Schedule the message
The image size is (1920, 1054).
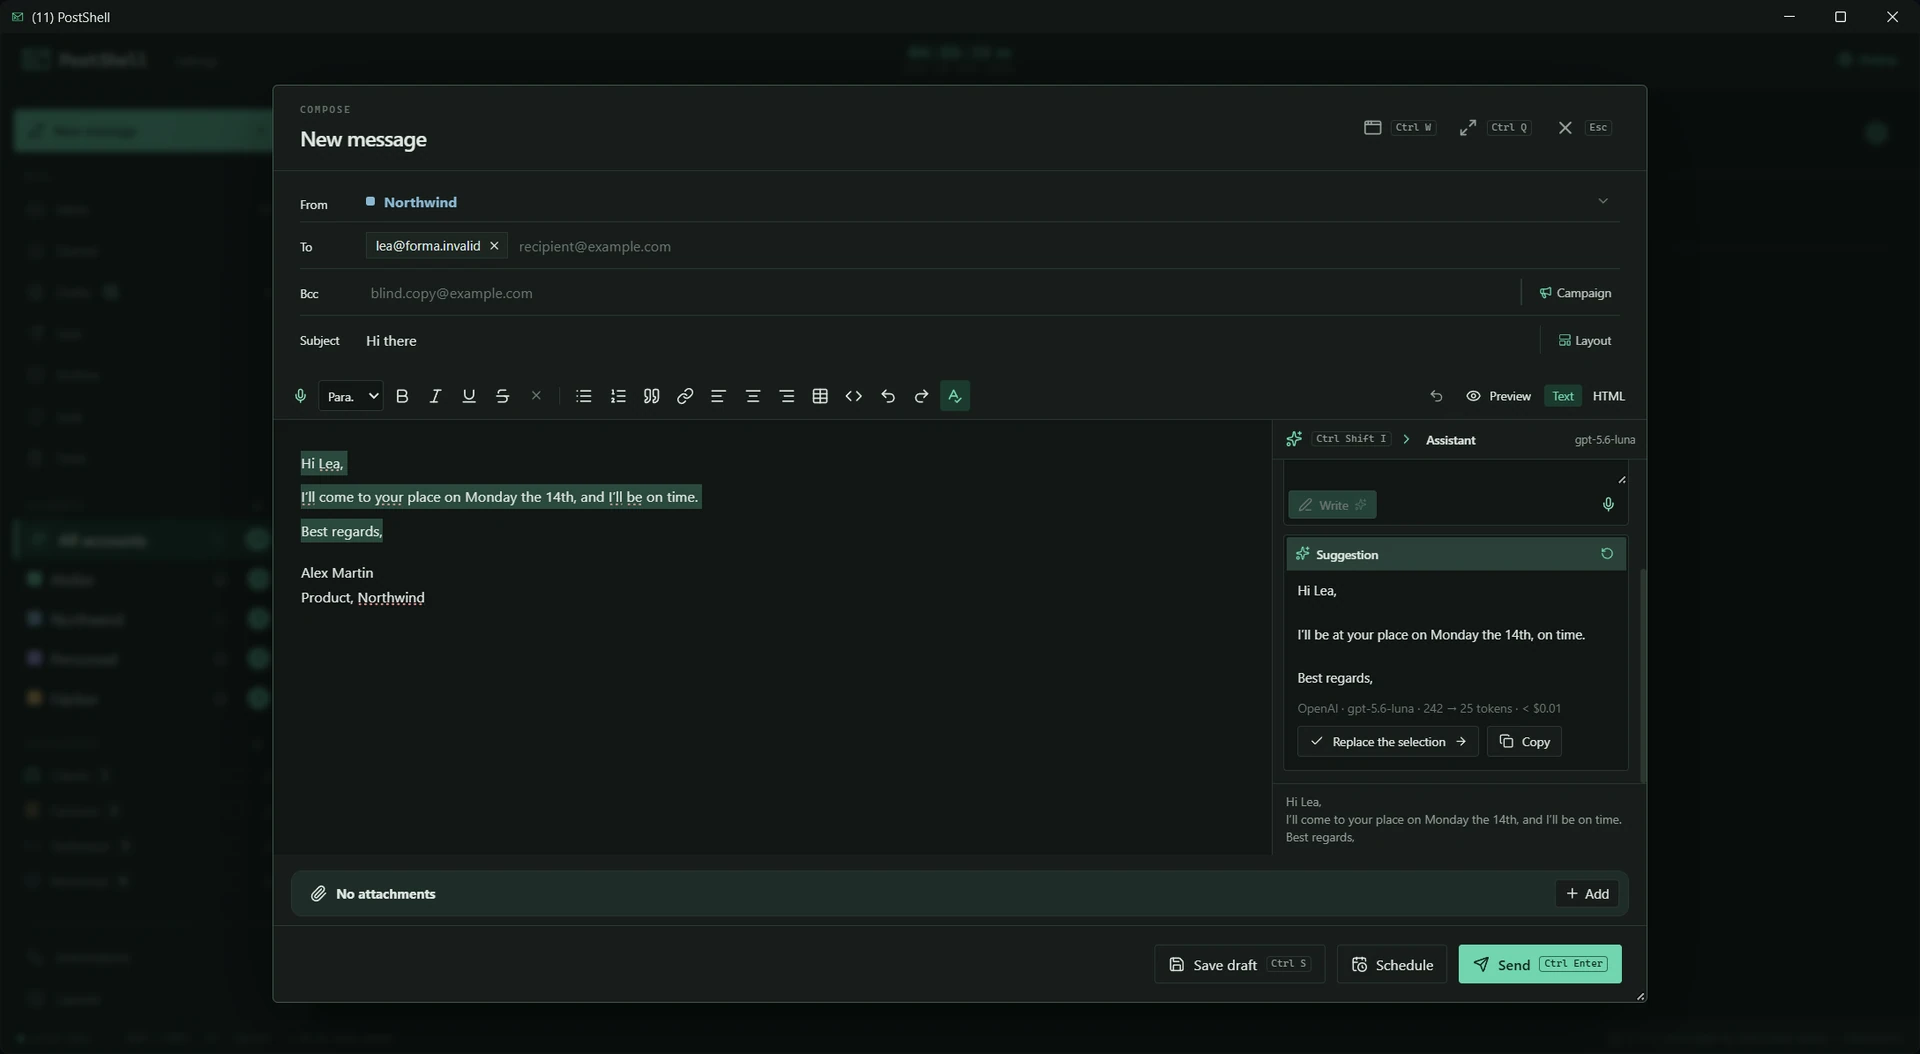[x=1392, y=964]
